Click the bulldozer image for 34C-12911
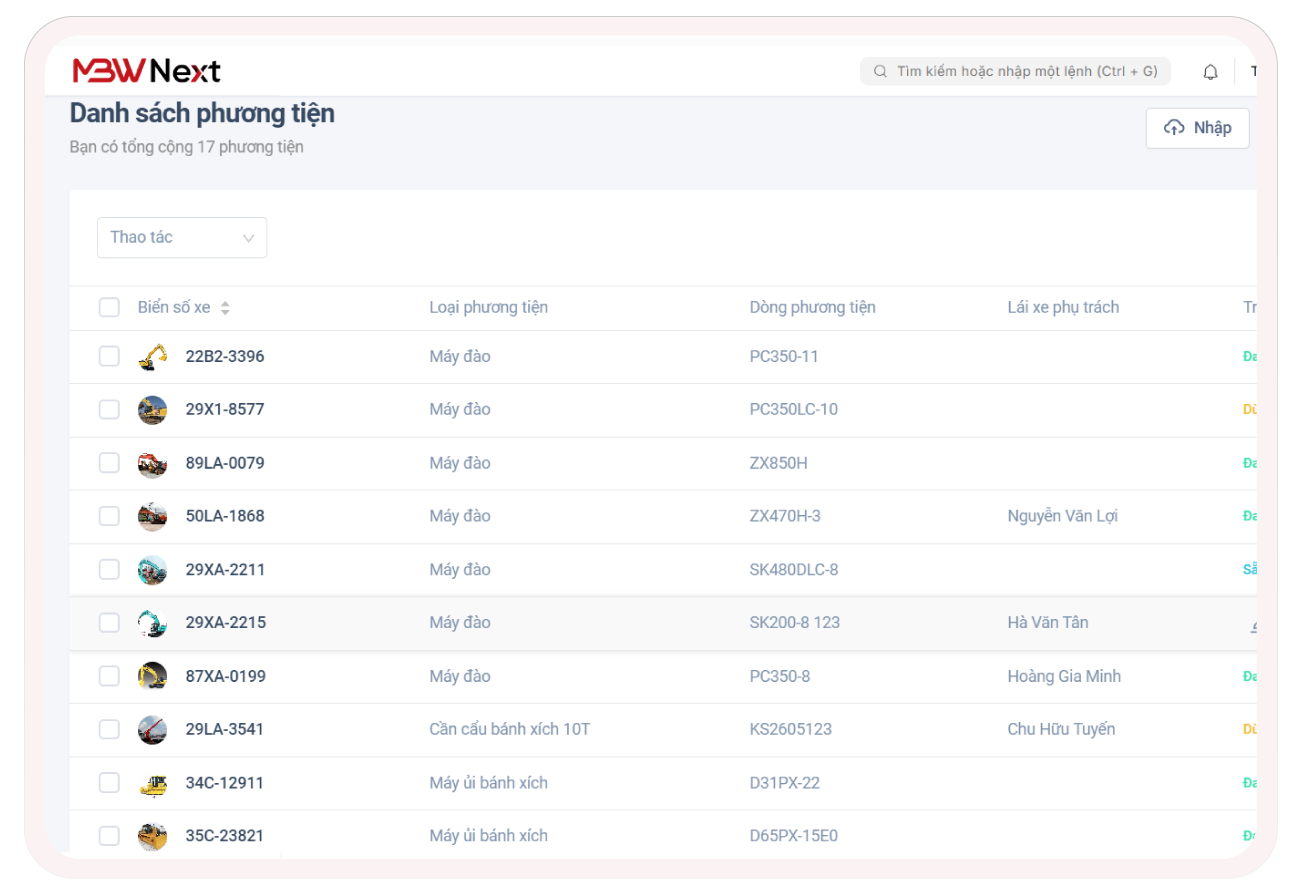1300x895 pixels. point(152,783)
